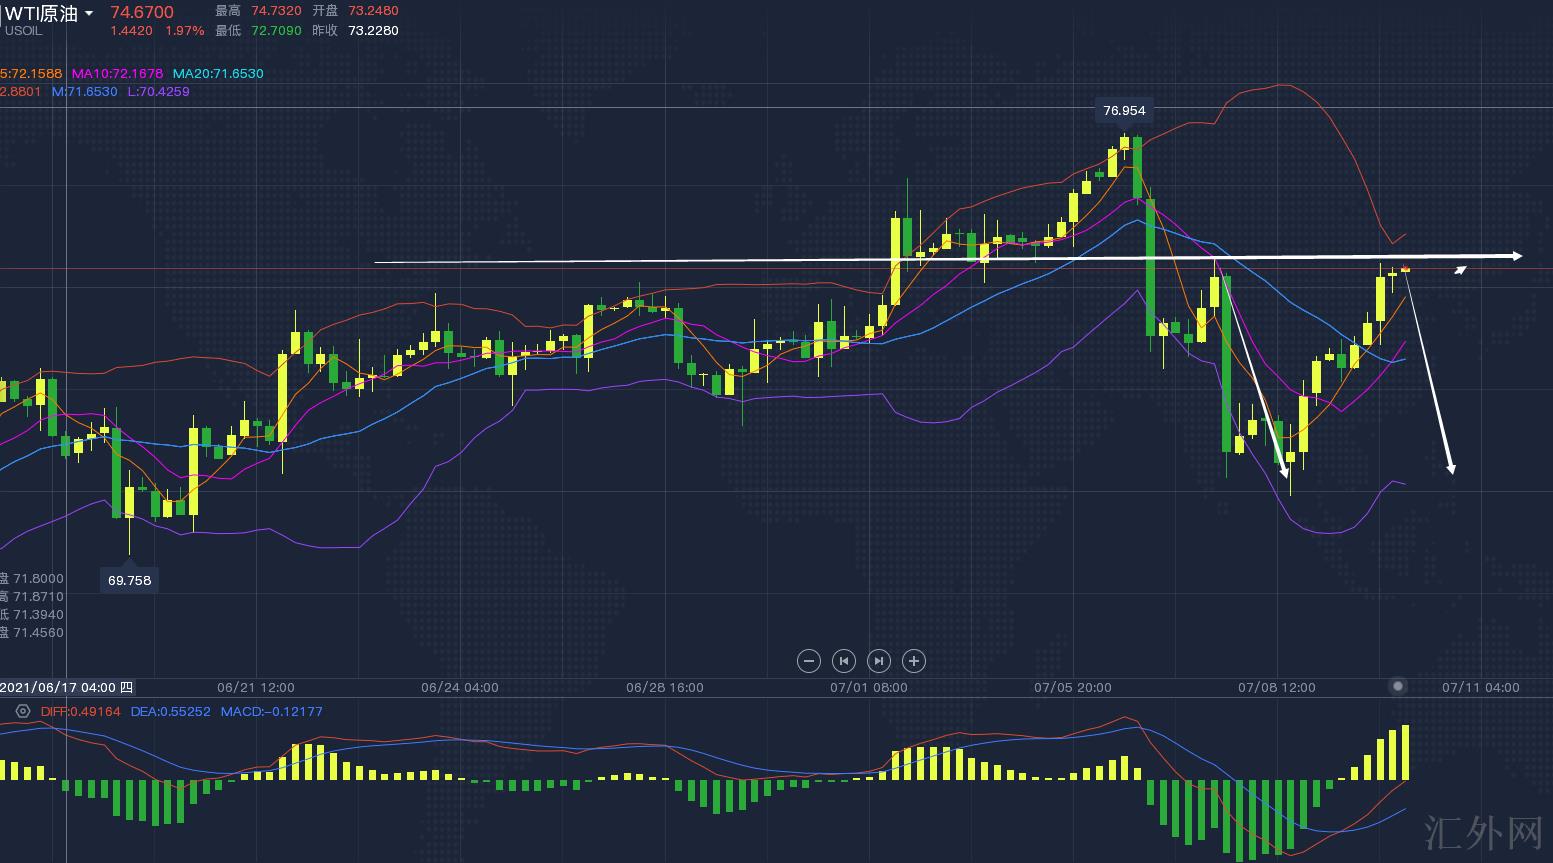Click the 69.758 low price tag

129,580
